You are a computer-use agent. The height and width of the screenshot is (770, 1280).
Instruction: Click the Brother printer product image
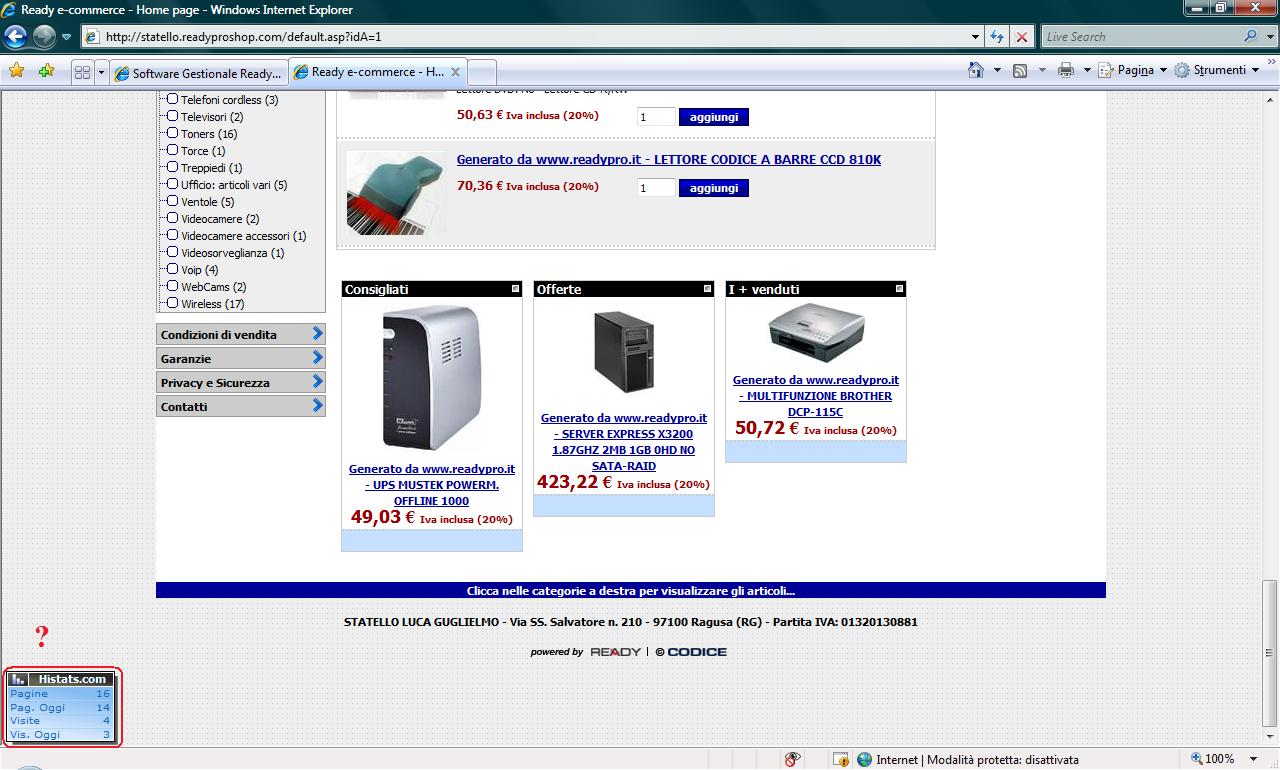coord(816,332)
